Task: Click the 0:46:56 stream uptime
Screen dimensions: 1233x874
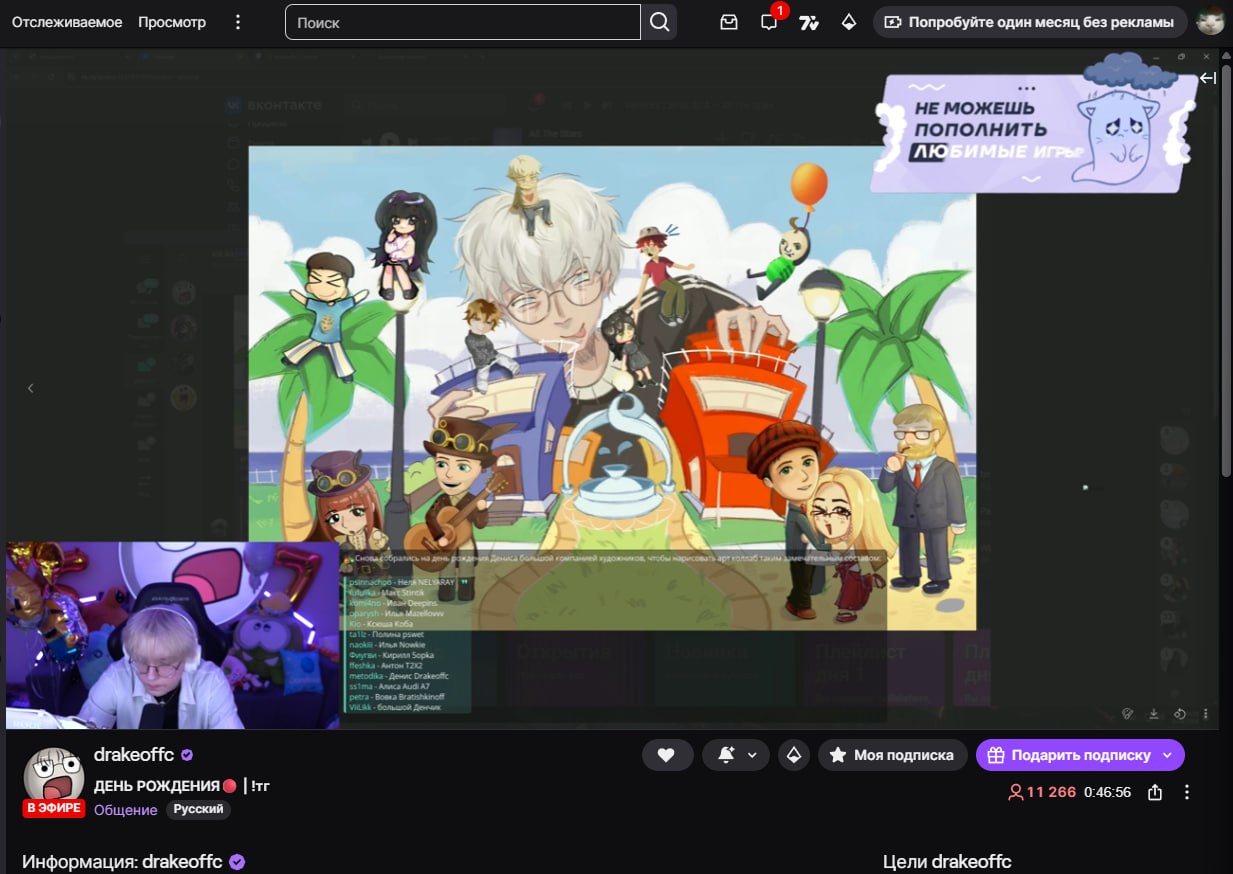Action: click(1107, 792)
